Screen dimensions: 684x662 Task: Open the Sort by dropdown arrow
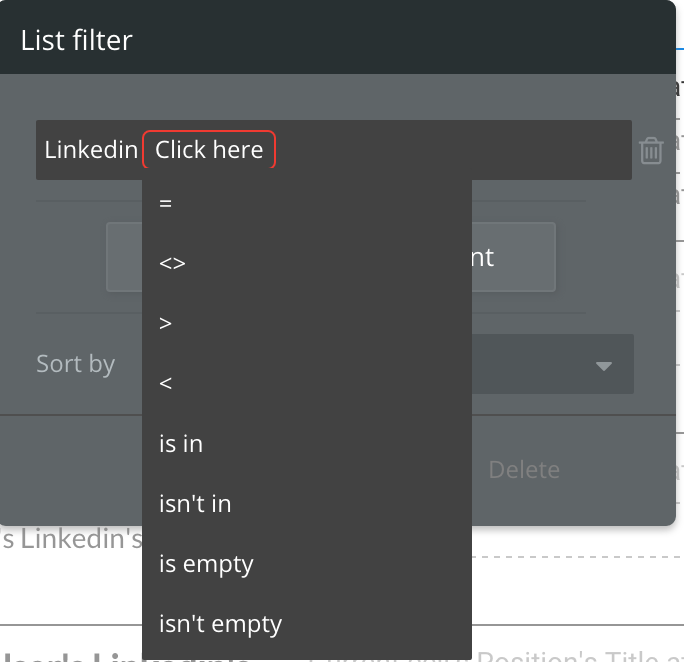[603, 365]
